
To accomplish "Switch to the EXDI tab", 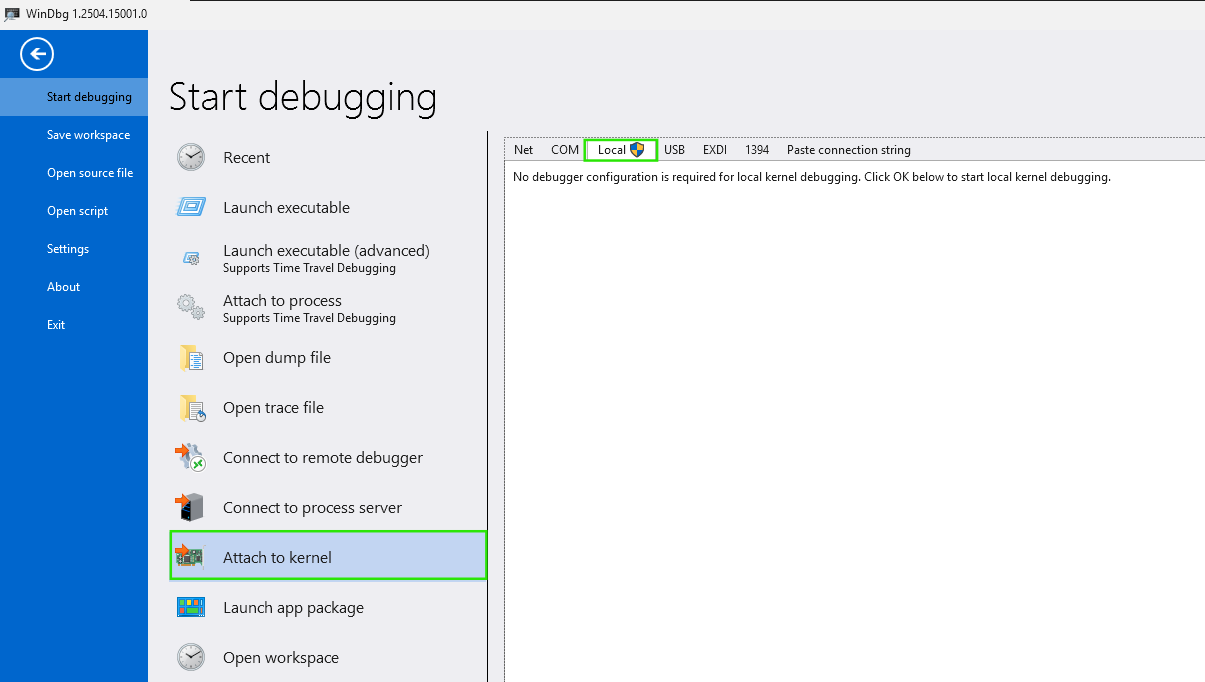I will (x=715, y=150).
